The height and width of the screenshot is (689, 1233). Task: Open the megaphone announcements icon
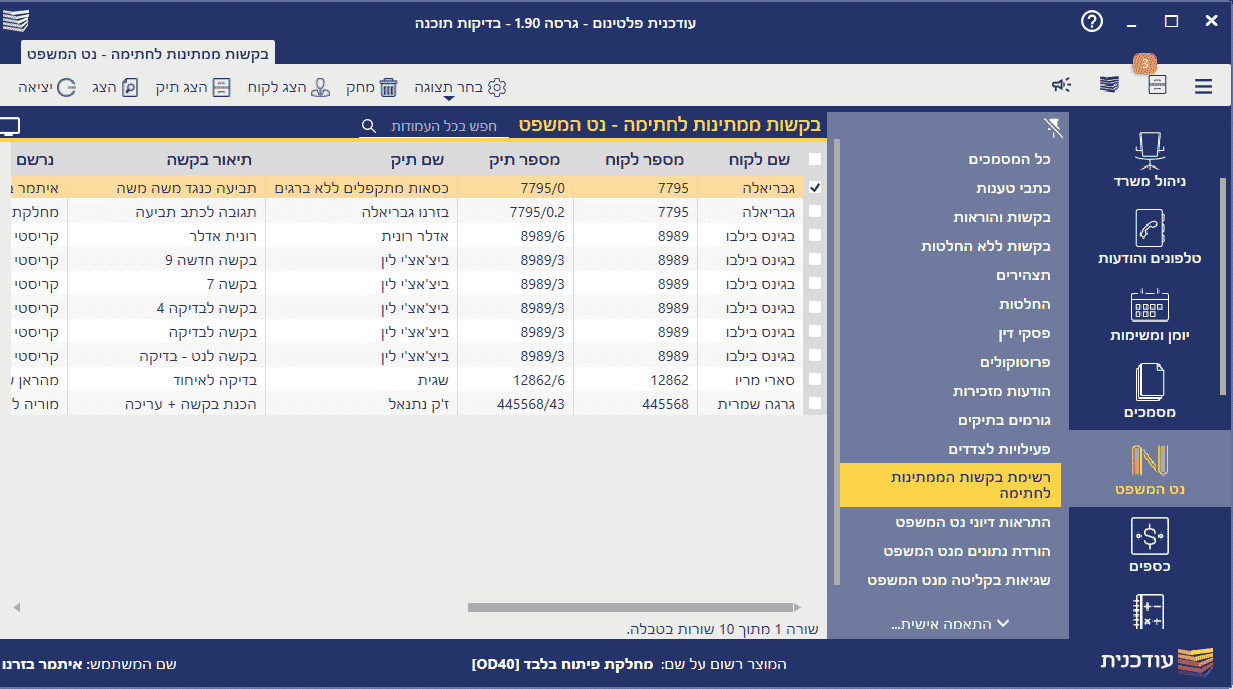(1061, 86)
